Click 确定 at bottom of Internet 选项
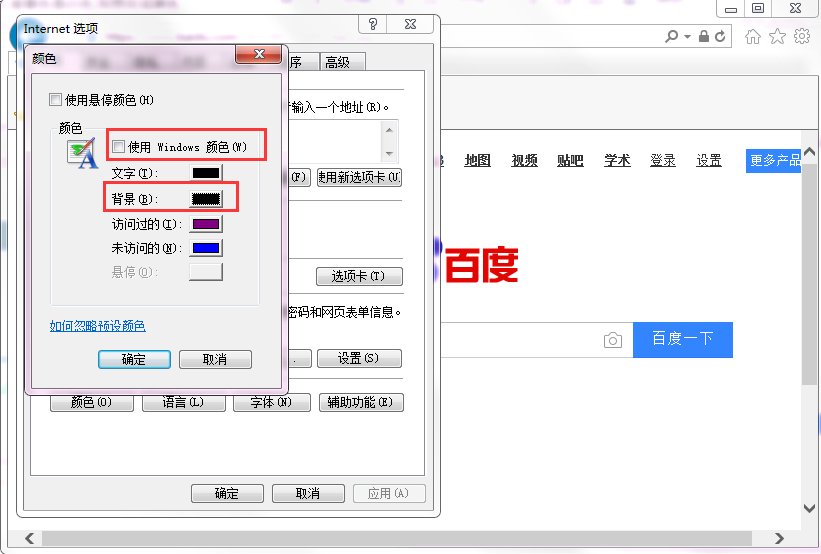 point(227,493)
